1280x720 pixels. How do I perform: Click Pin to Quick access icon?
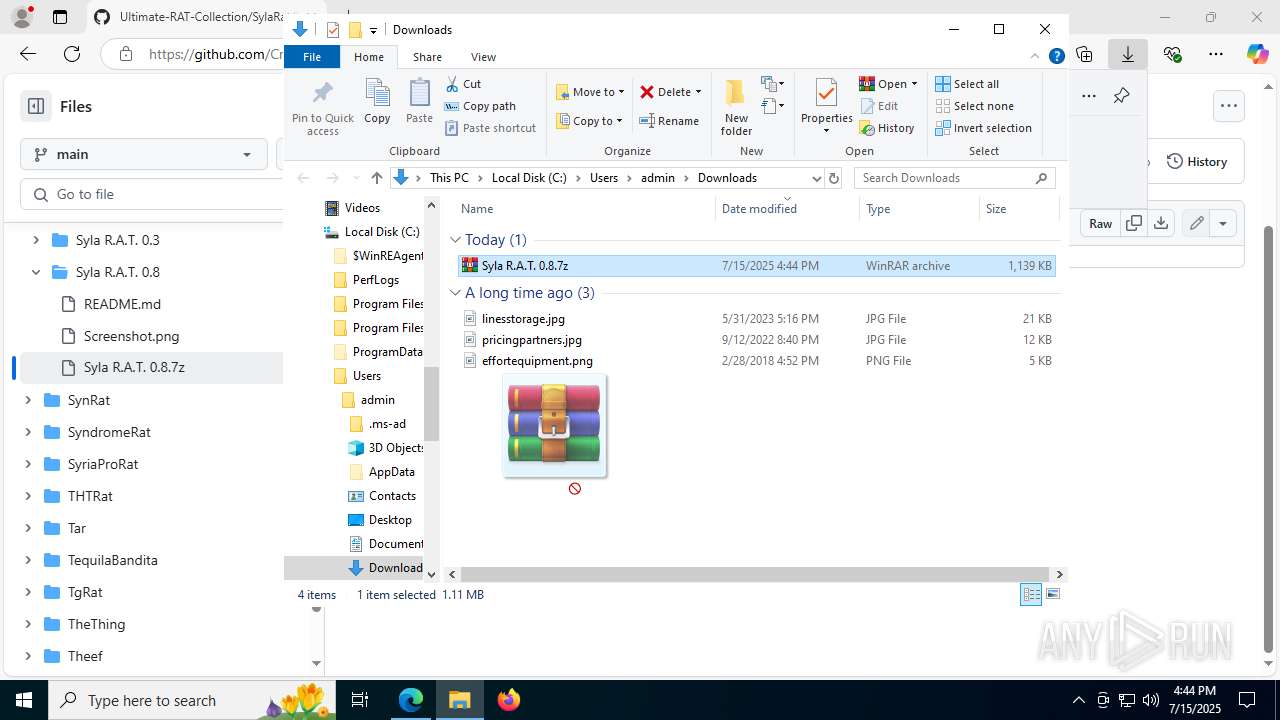pyautogui.click(x=322, y=108)
